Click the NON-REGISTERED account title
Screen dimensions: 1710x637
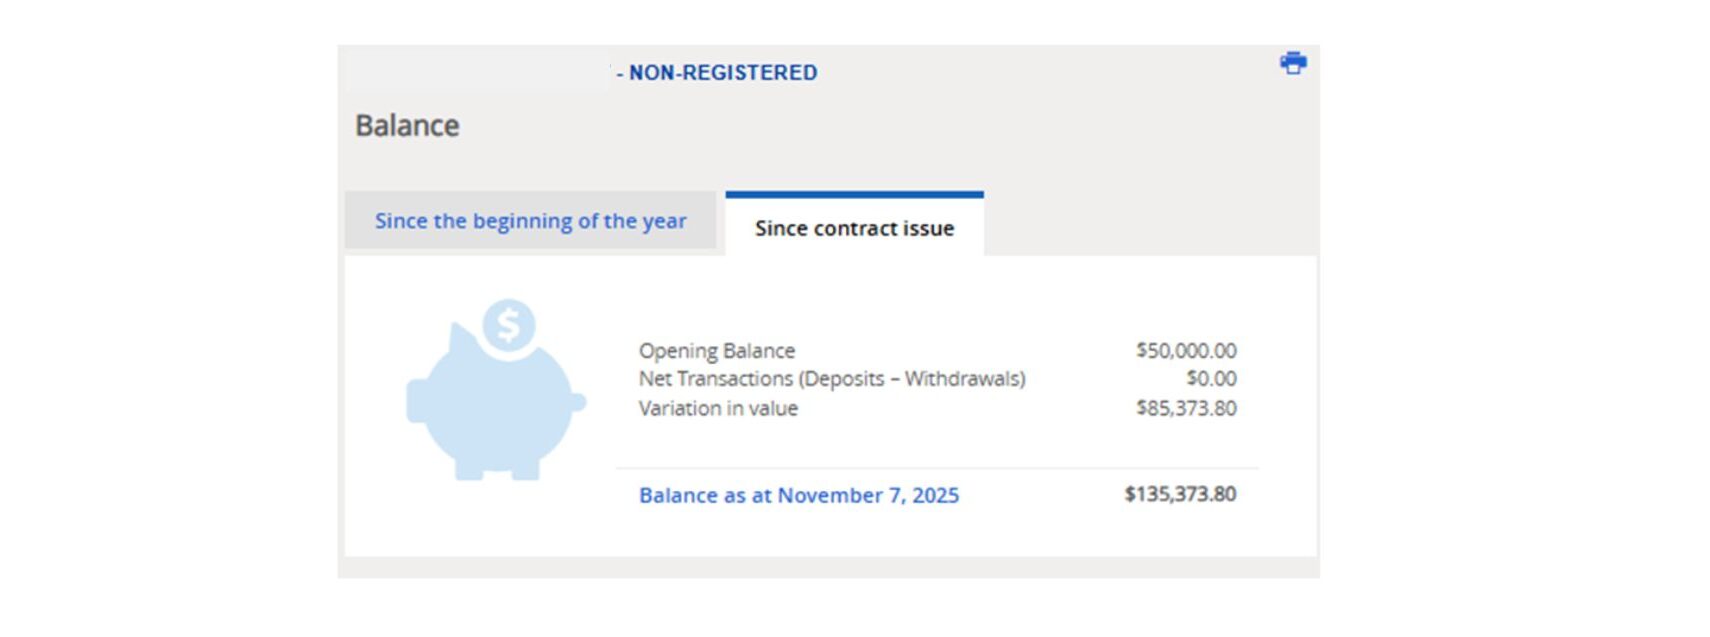722,73
